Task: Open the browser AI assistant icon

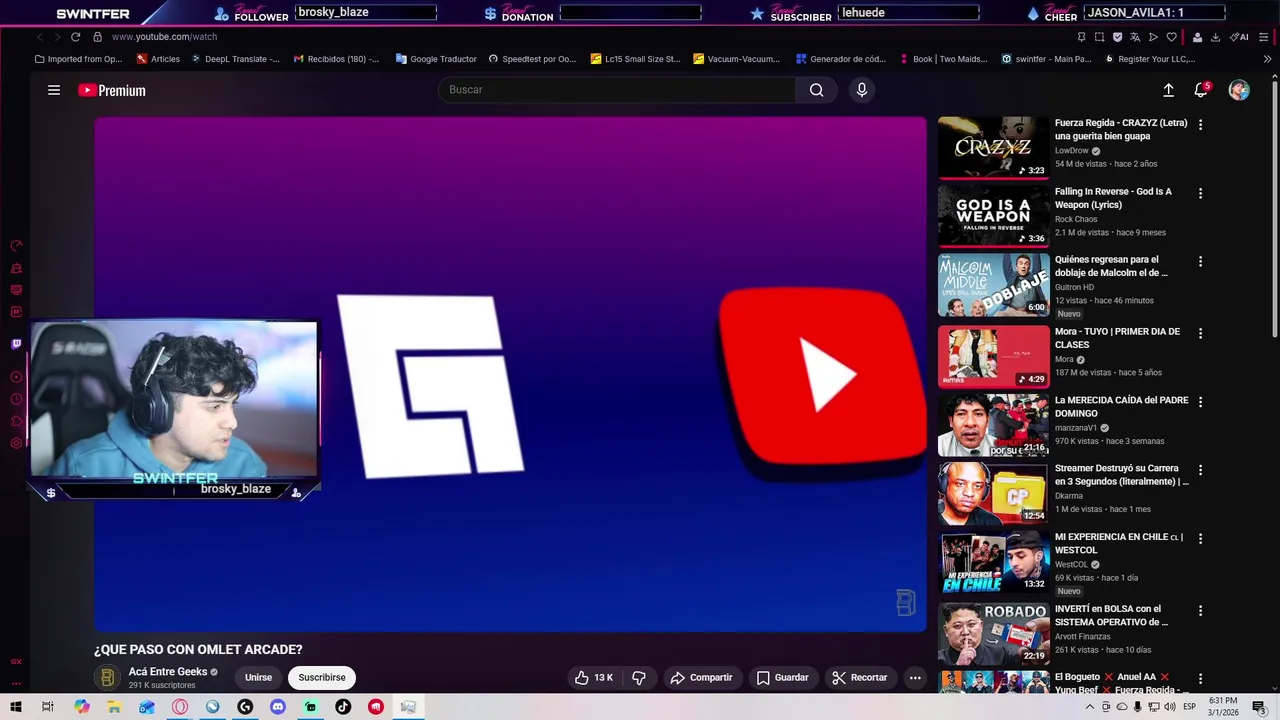Action: [1239, 37]
